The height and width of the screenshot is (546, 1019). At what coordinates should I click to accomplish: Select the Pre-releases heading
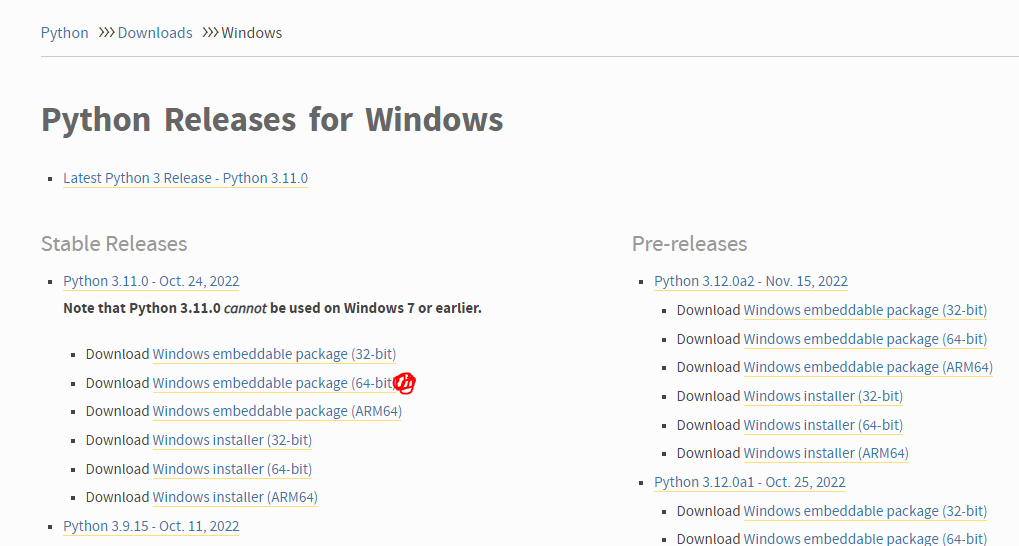click(x=690, y=244)
